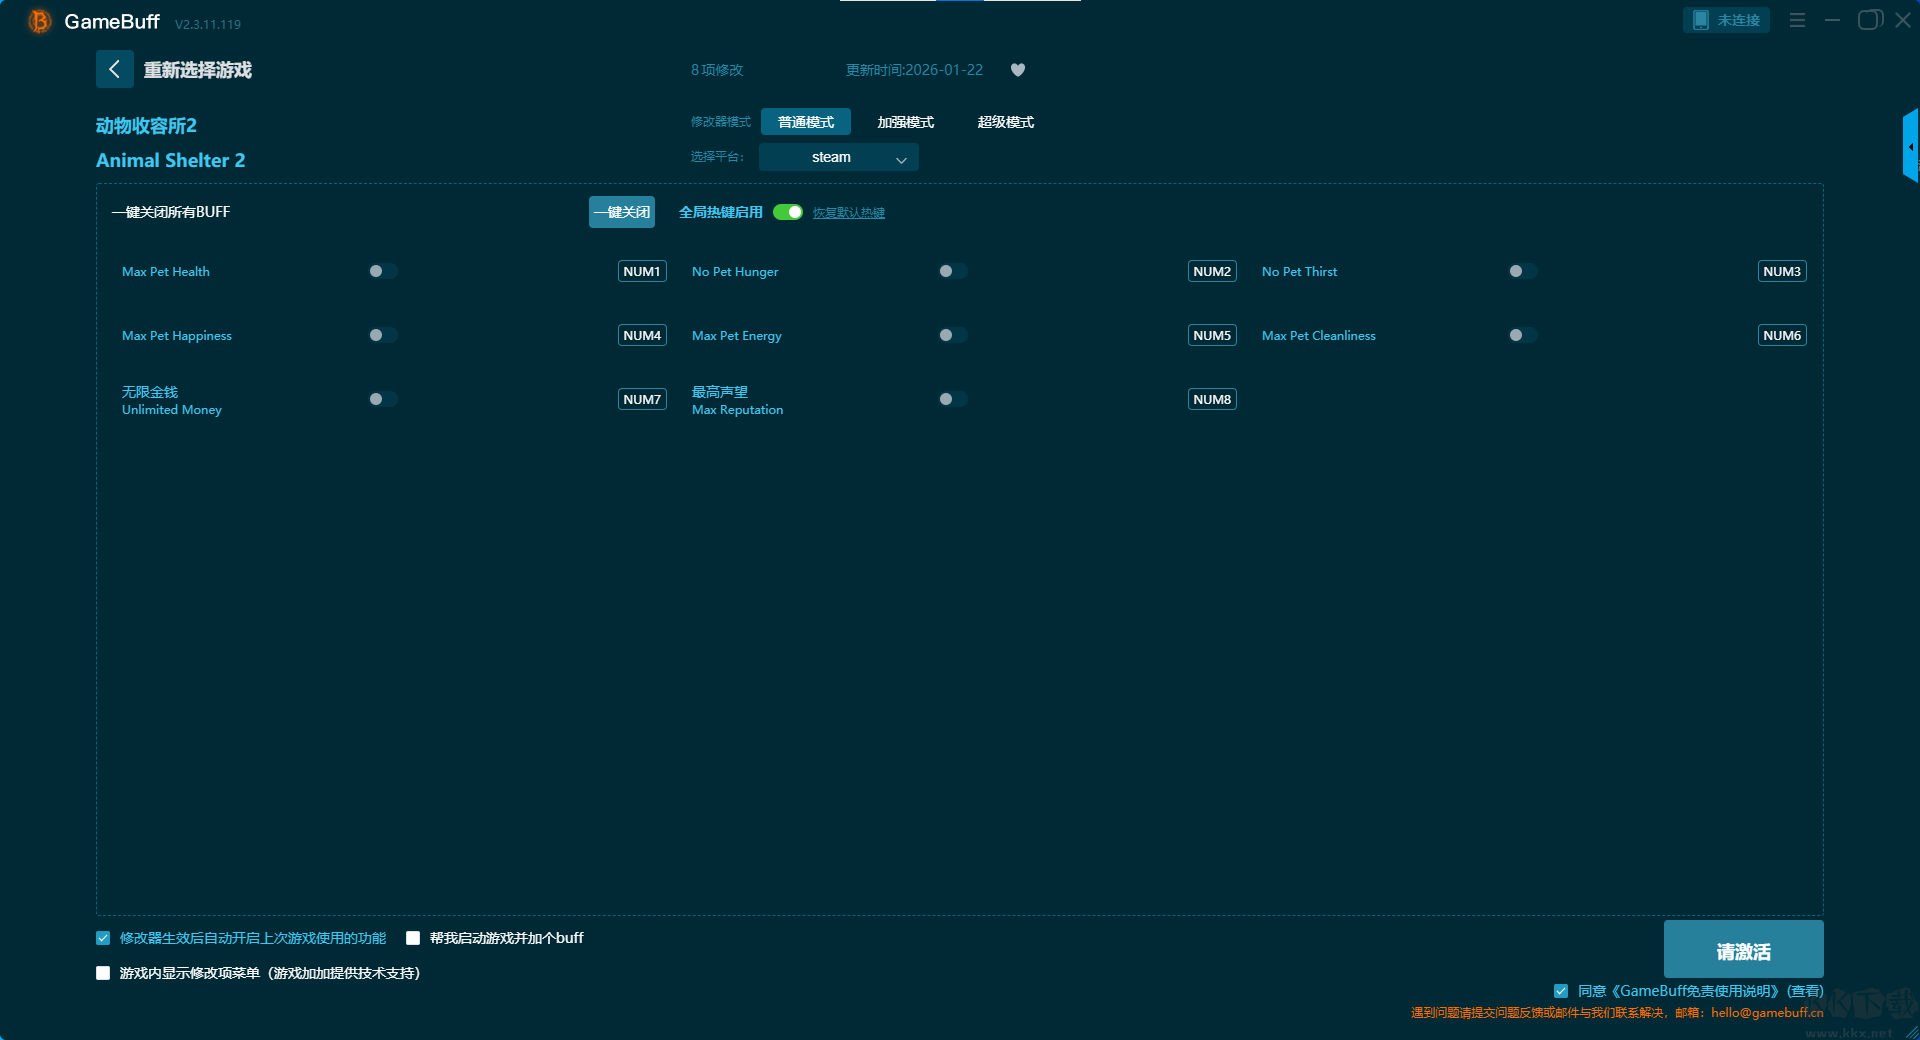The width and height of the screenshot is (1920, 1040).
Task: Click the 请激活 activate button
Action: pyautogui.click(x=1742, y=950)
